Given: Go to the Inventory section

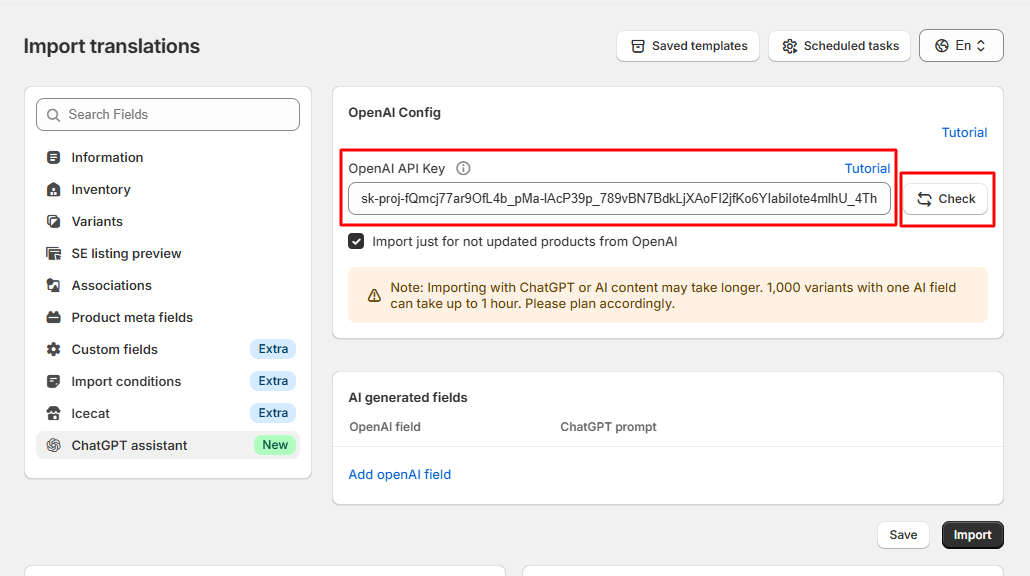Looking at the screenshot, I should pos(168,190).
